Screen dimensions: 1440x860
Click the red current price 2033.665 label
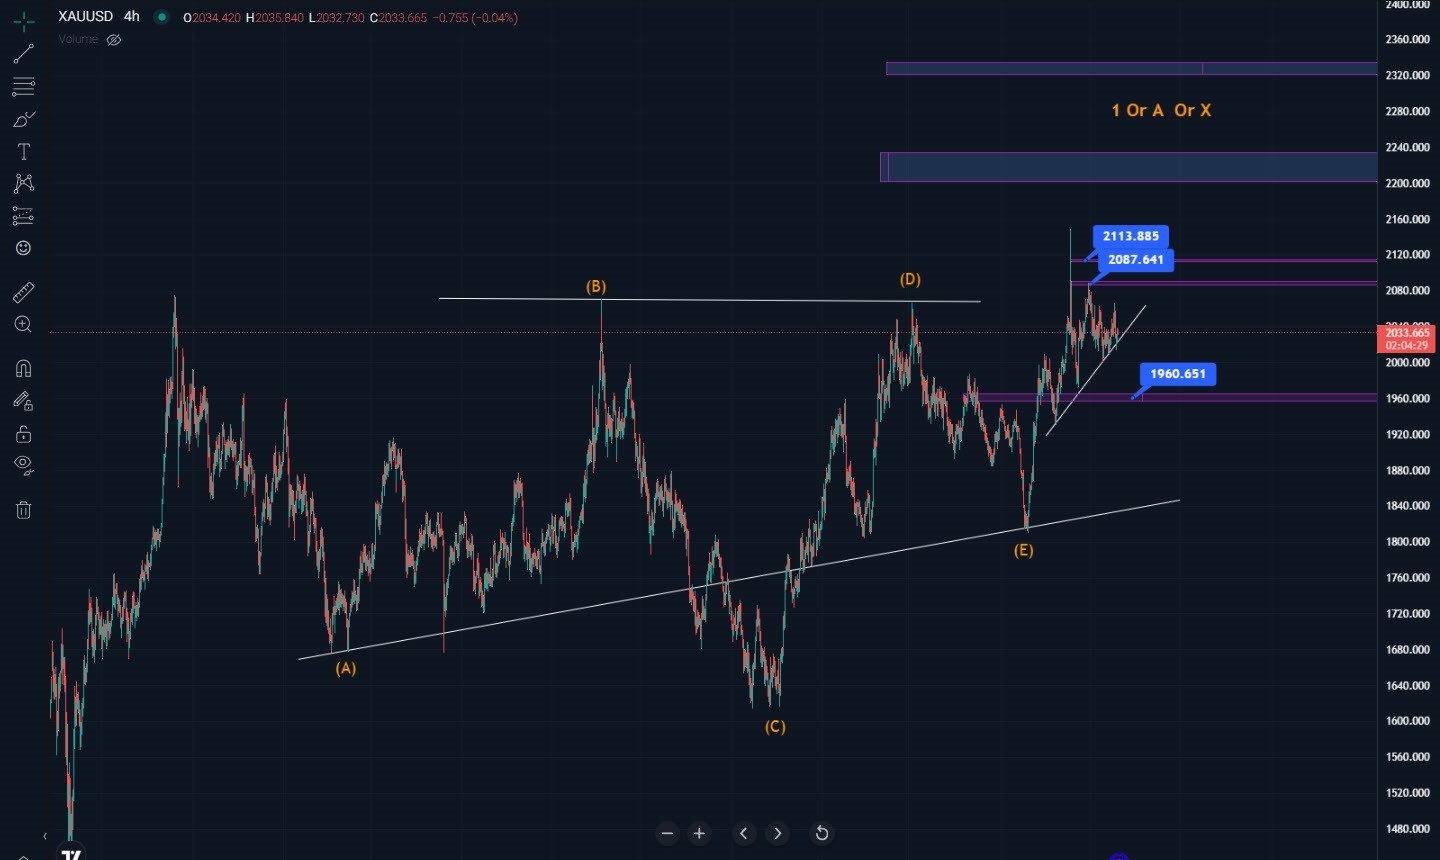pyautogui.click(x=1407, y=339)
